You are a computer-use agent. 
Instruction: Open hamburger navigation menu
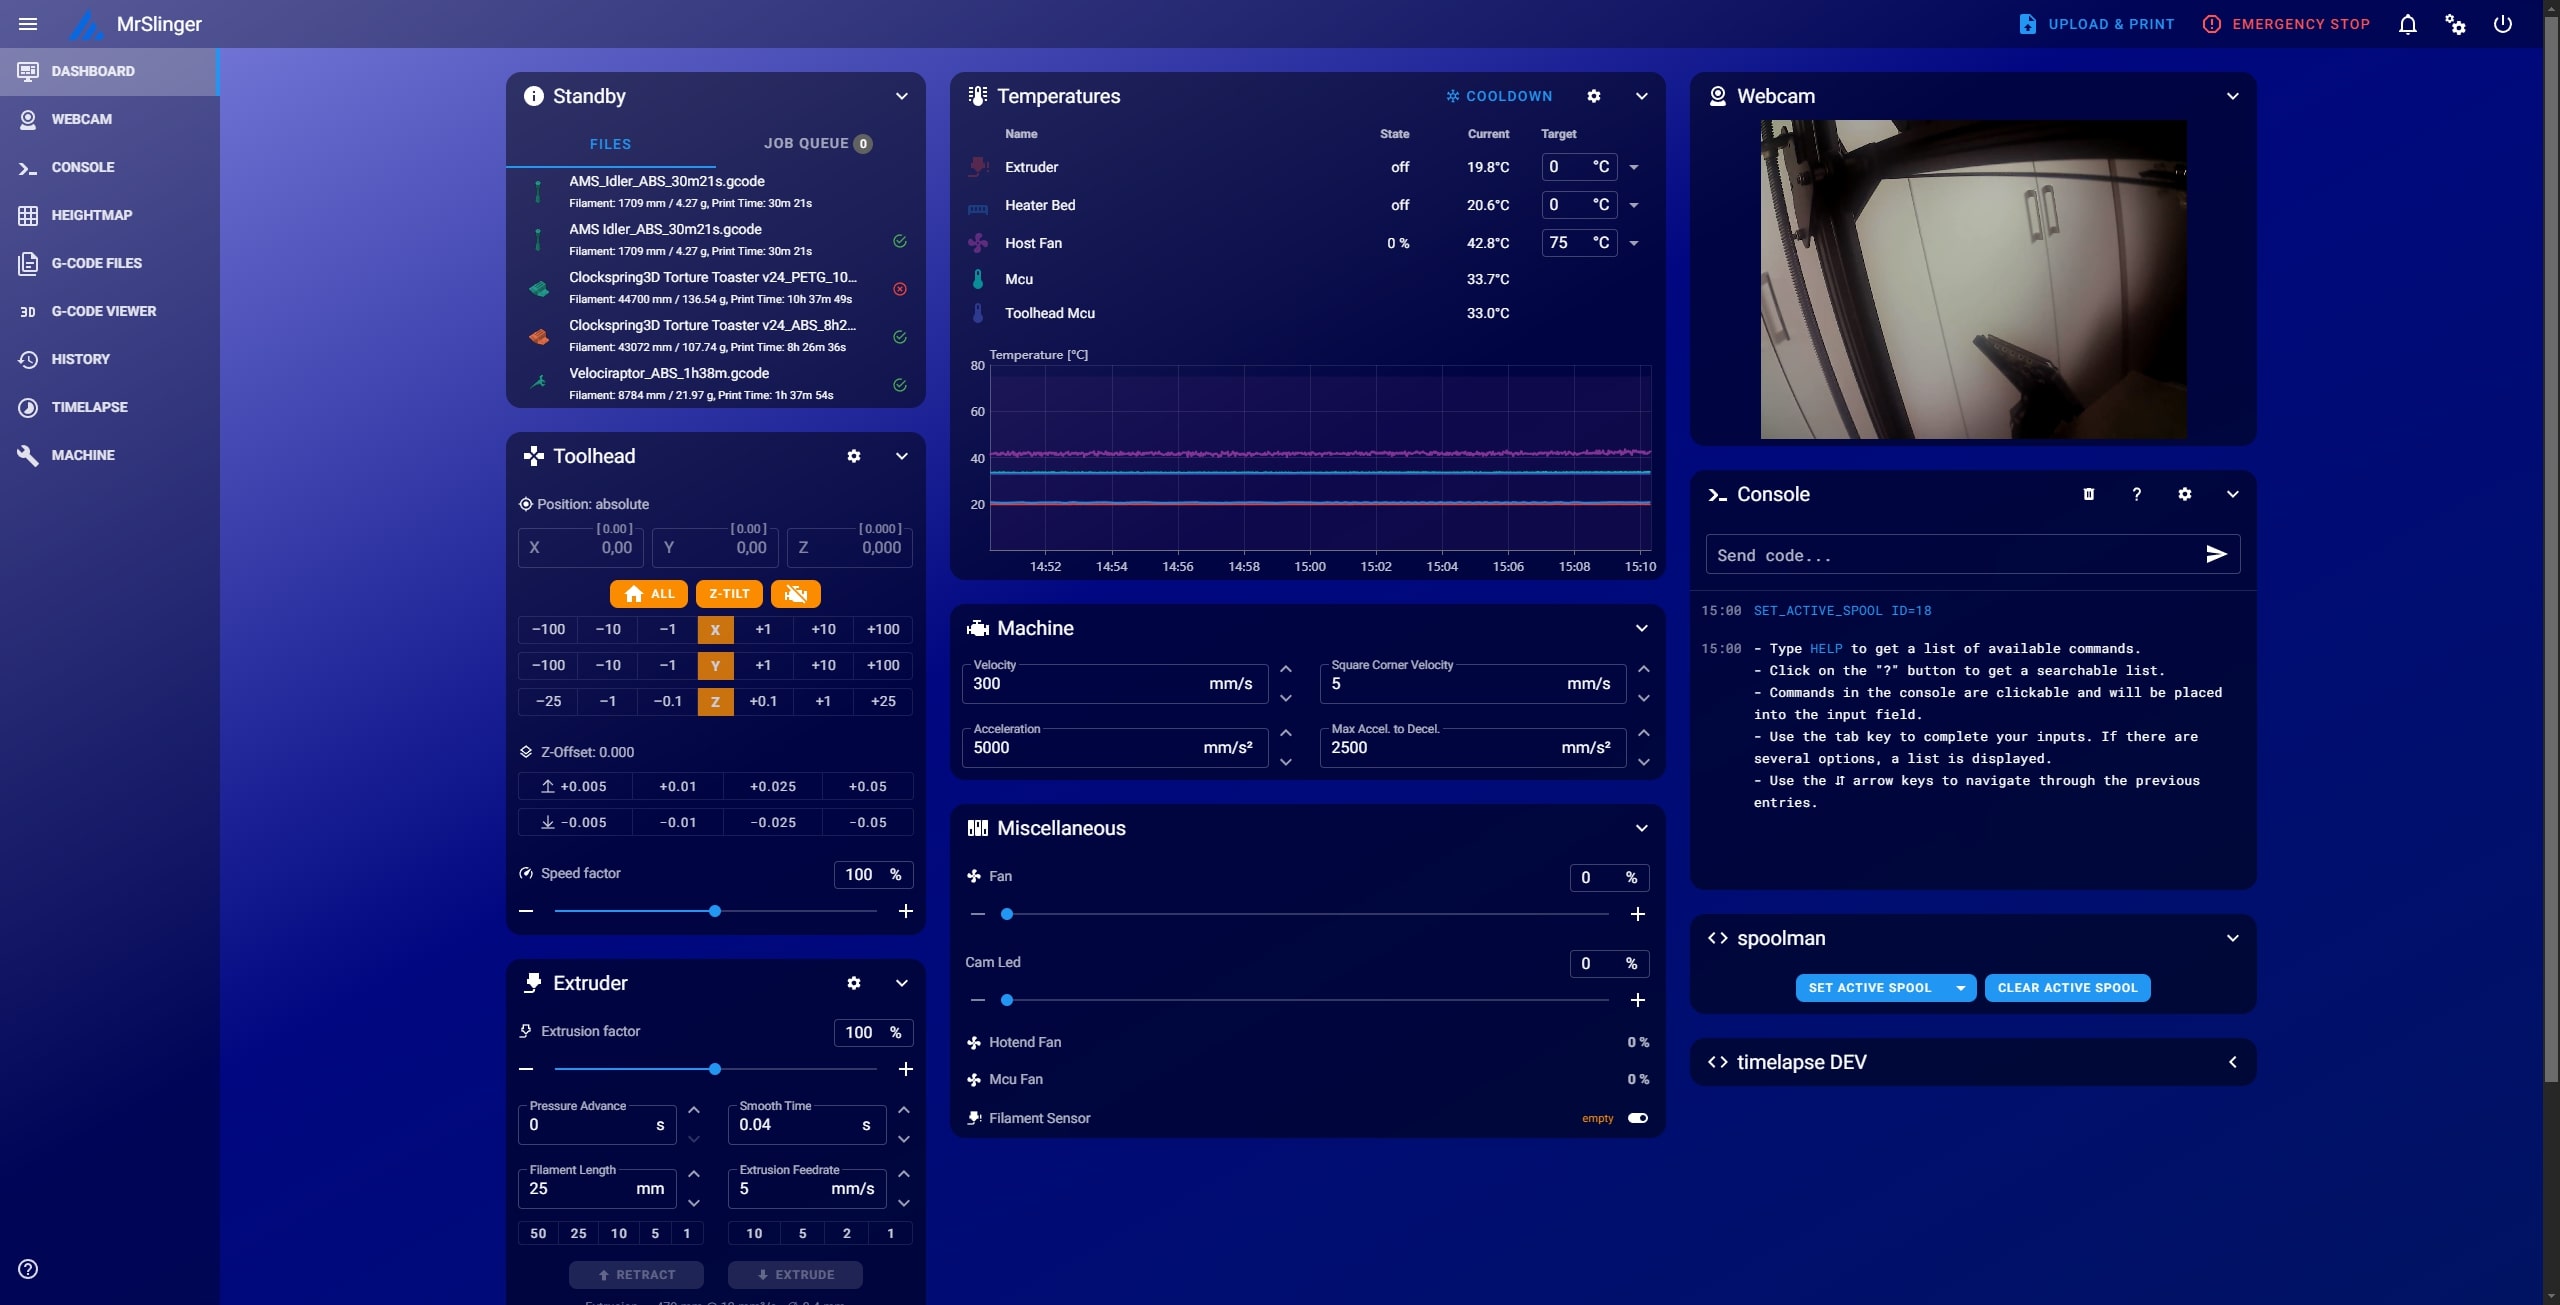click(28, 24)
